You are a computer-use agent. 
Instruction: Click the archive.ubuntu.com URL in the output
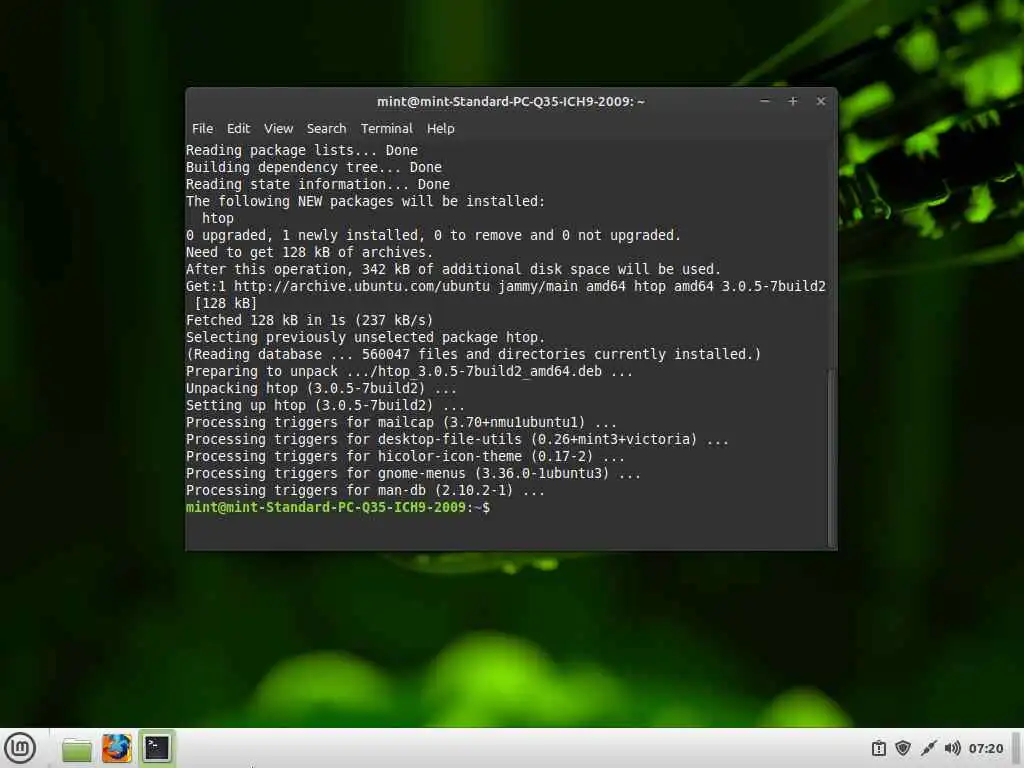point(362,286)
